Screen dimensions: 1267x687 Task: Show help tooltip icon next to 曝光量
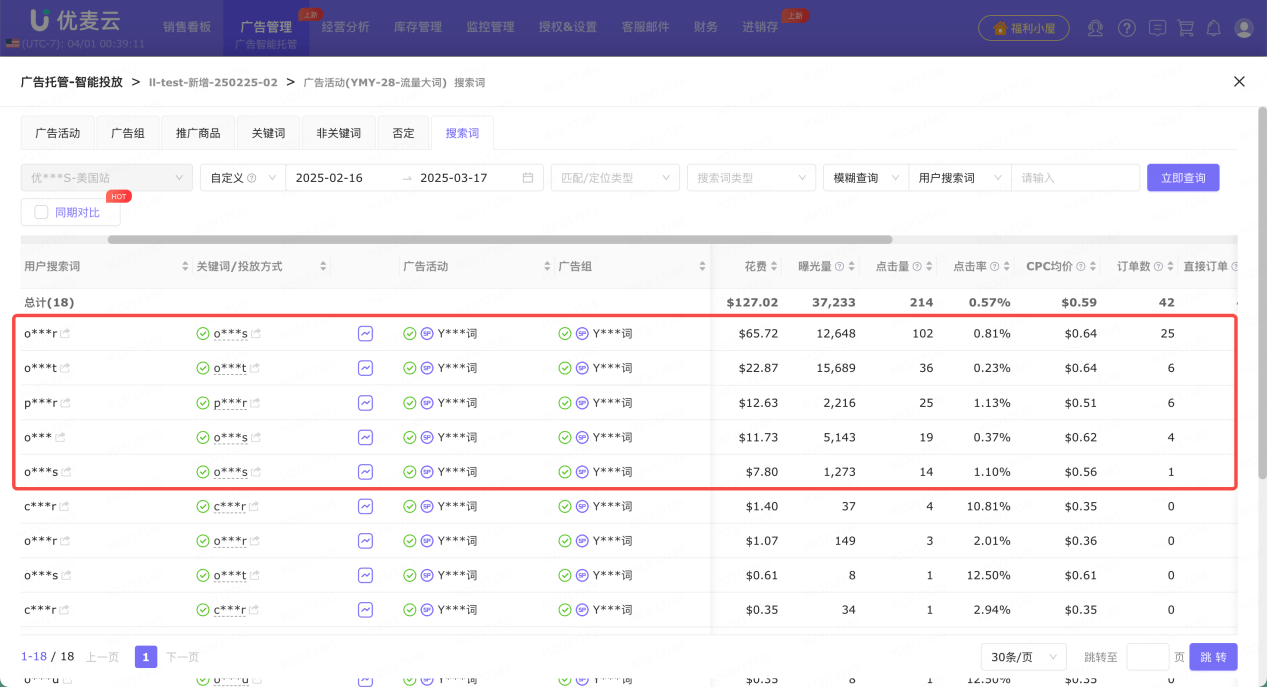pyautogui.click(x=840, y=267)
